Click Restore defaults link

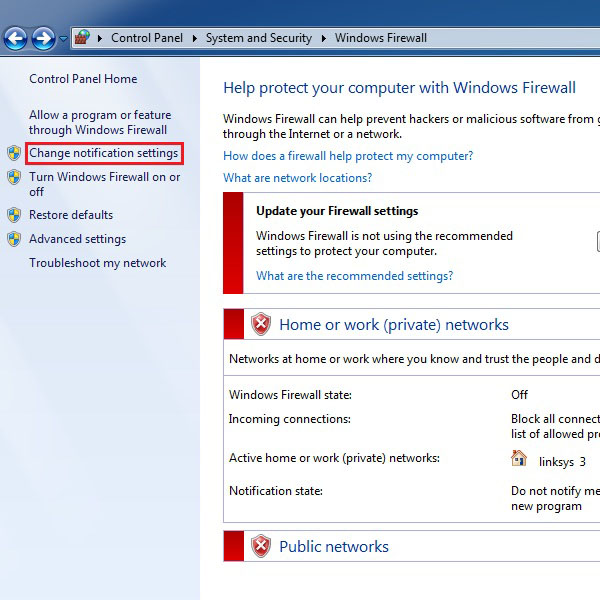click(71, 215)
